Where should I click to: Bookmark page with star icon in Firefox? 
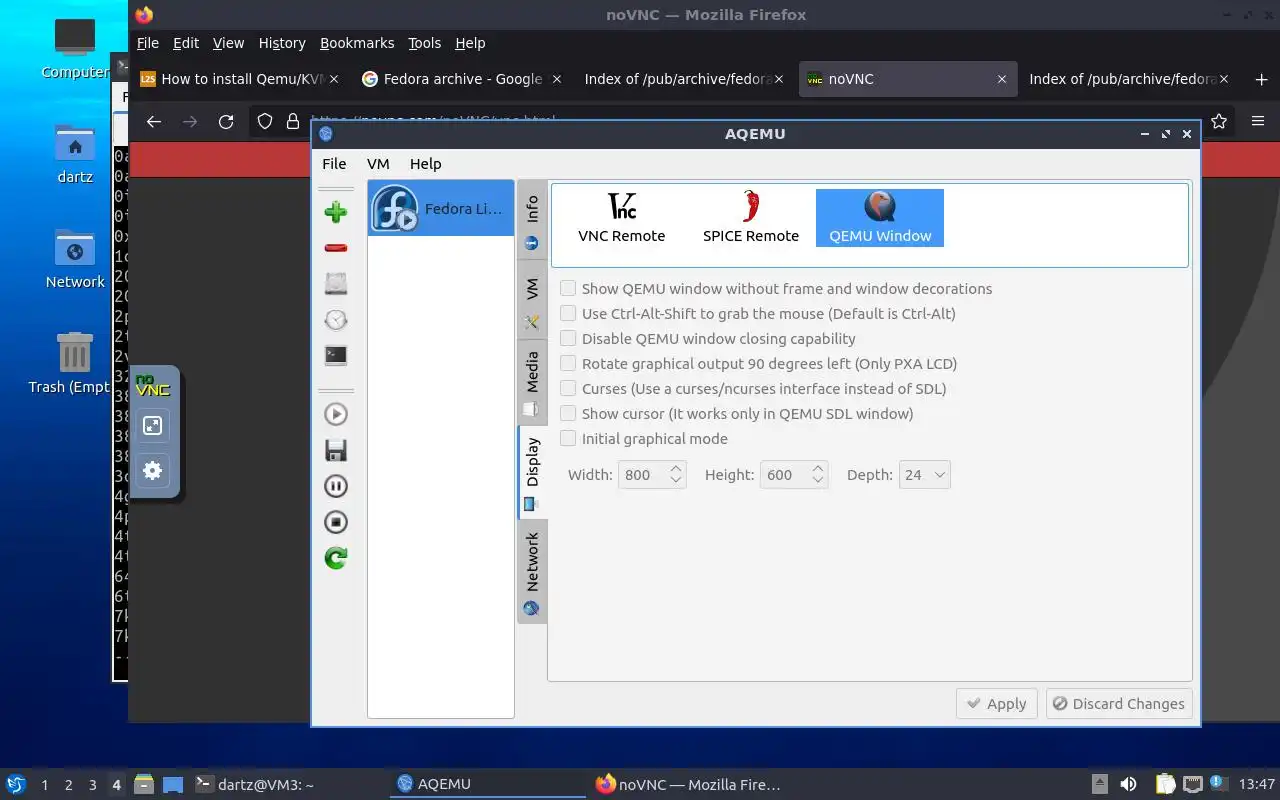[1218, 121]
